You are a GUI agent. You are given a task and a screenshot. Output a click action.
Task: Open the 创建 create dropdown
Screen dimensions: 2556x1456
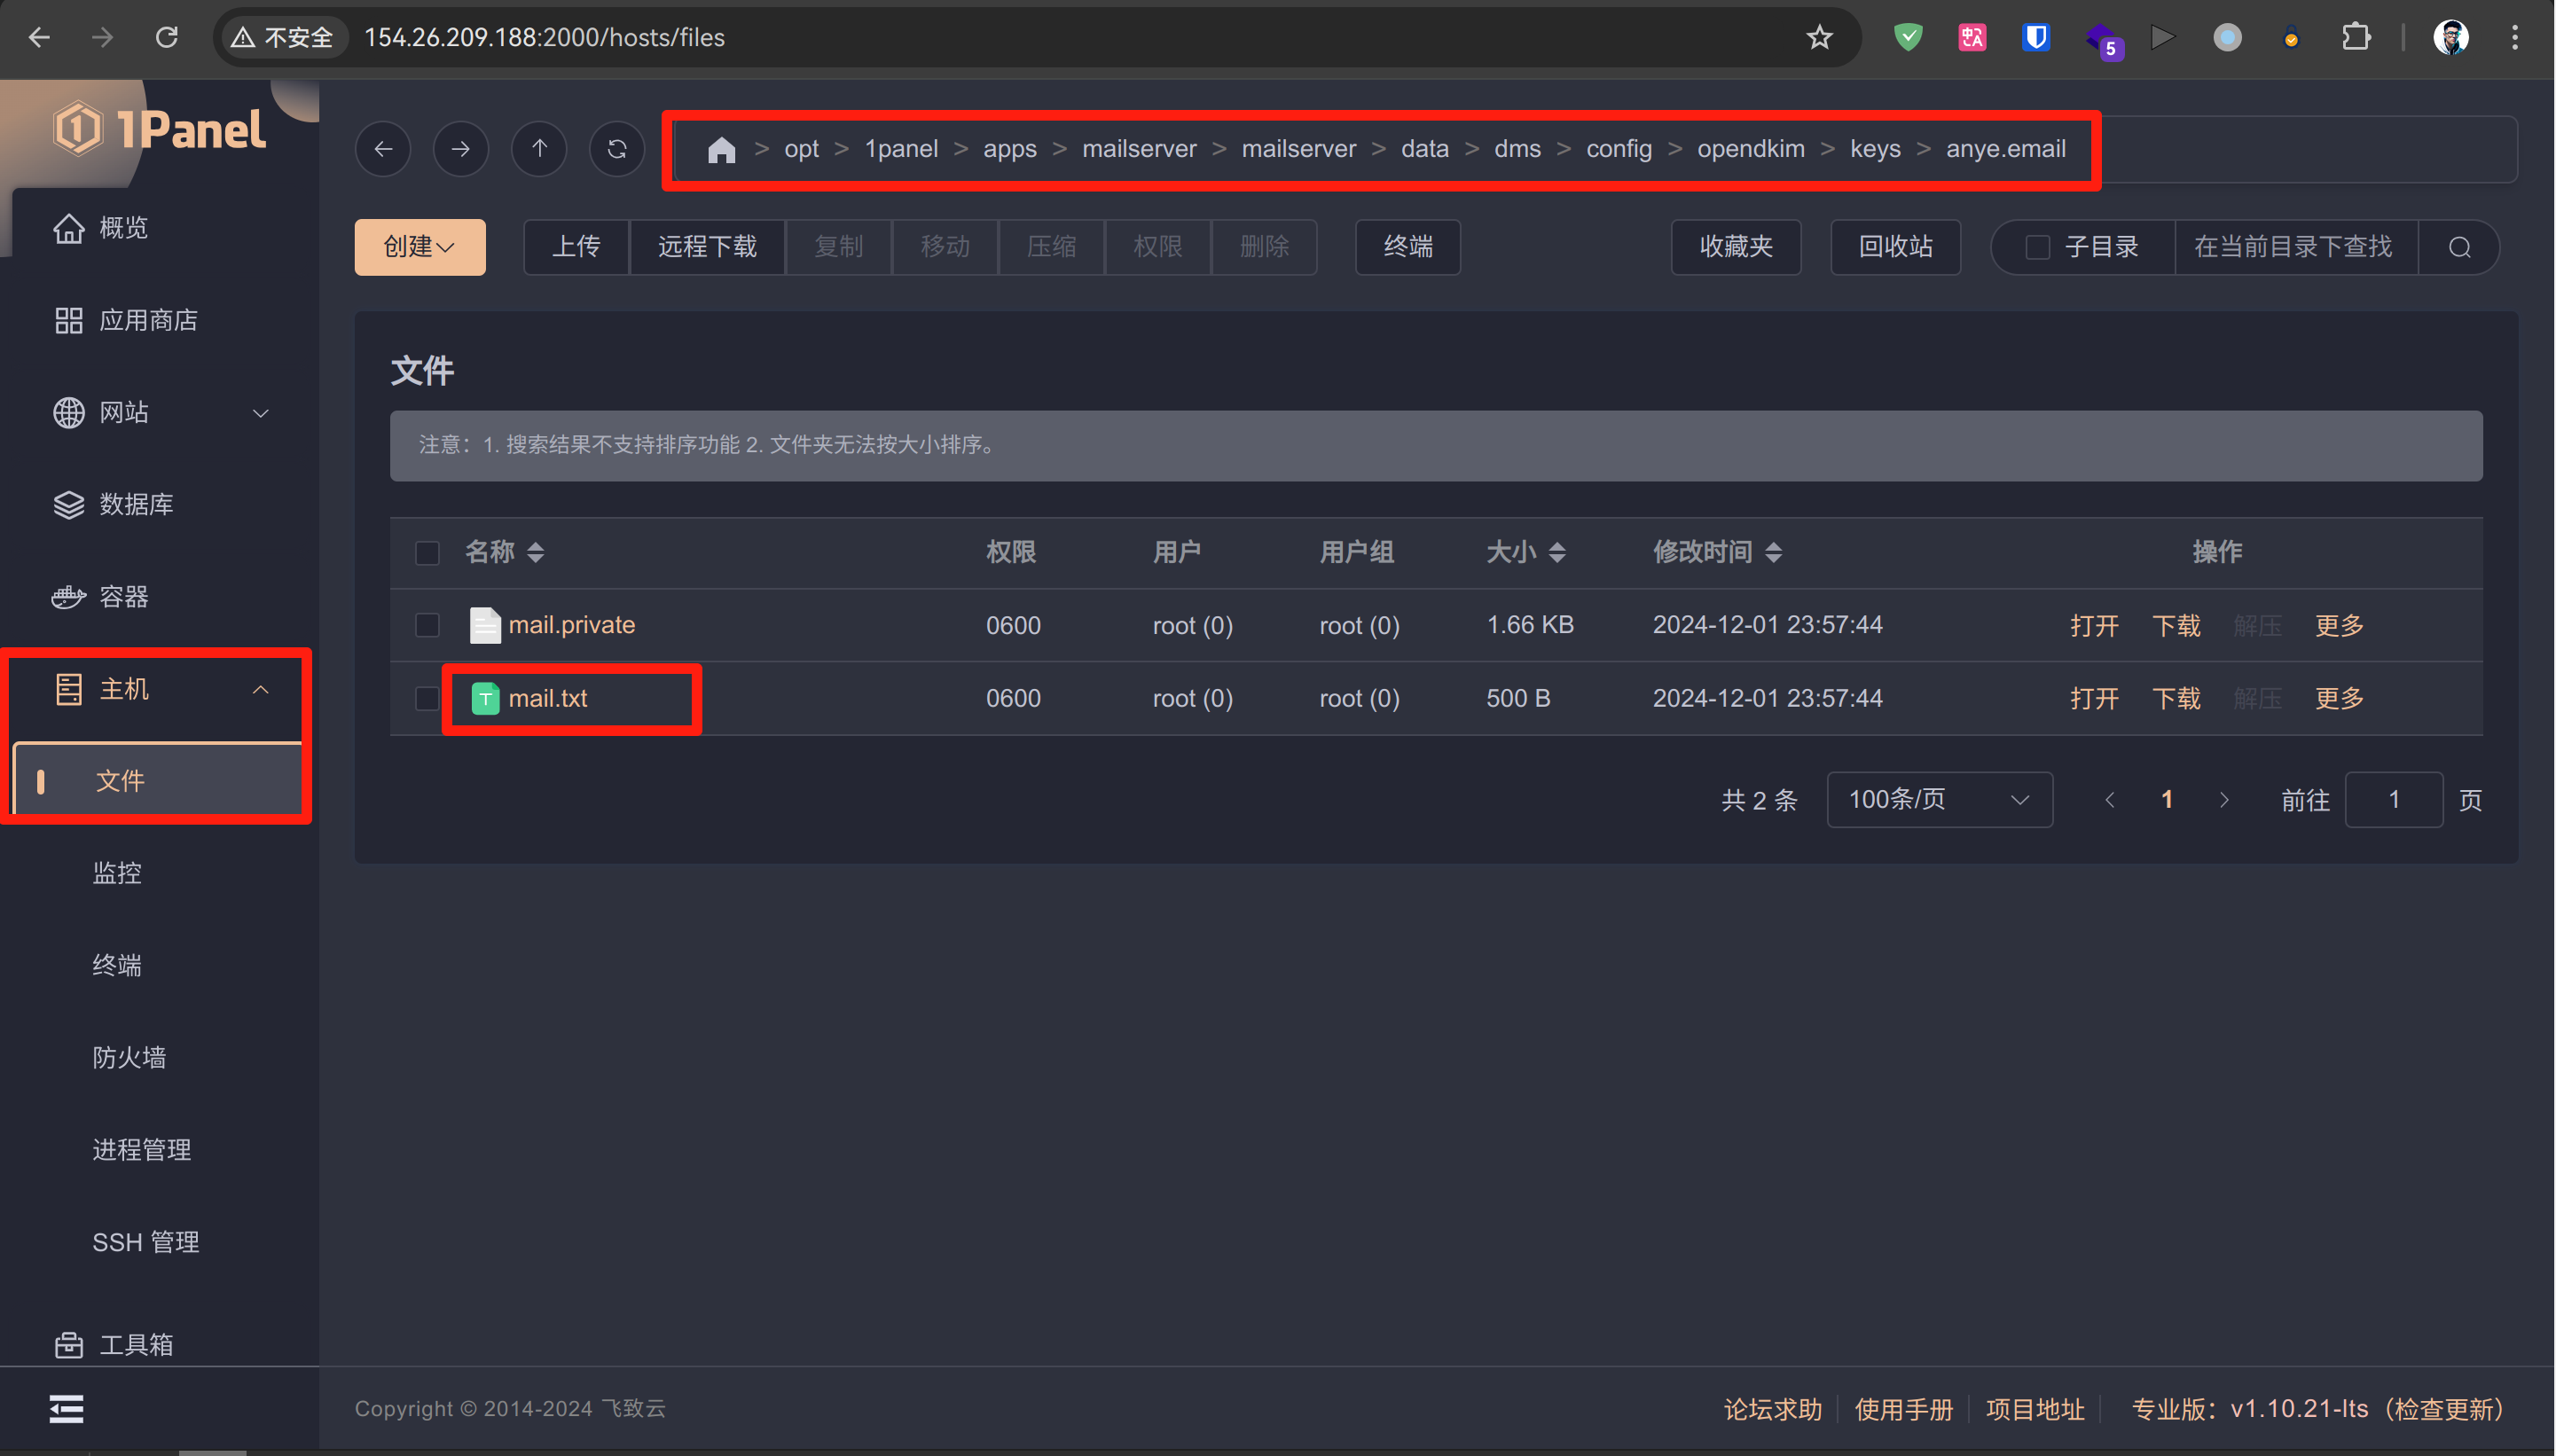point(420,247)
